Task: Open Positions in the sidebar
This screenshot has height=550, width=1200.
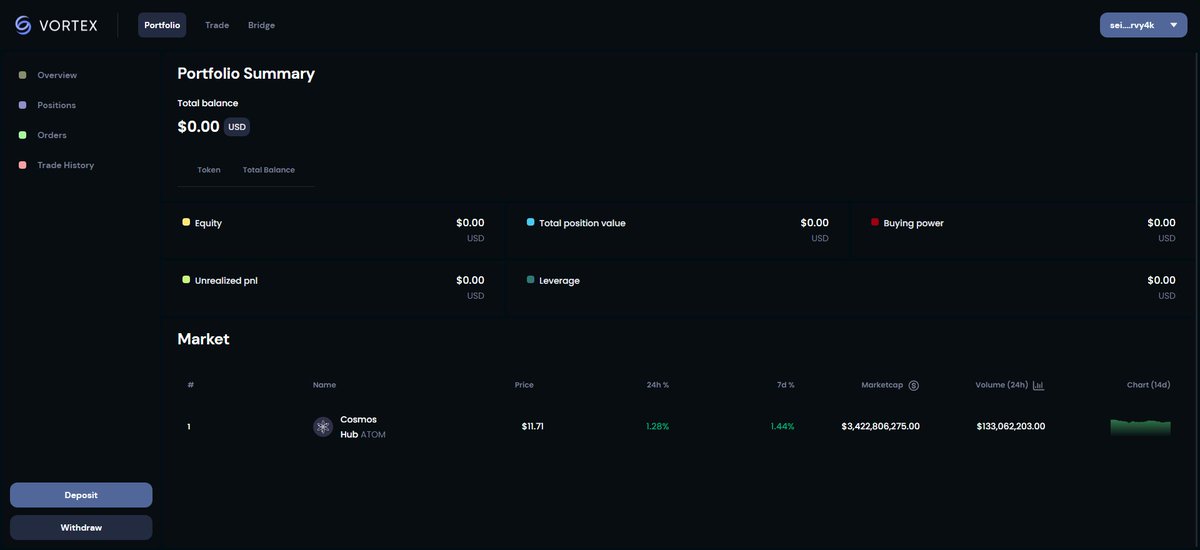Action: (56, 105)
